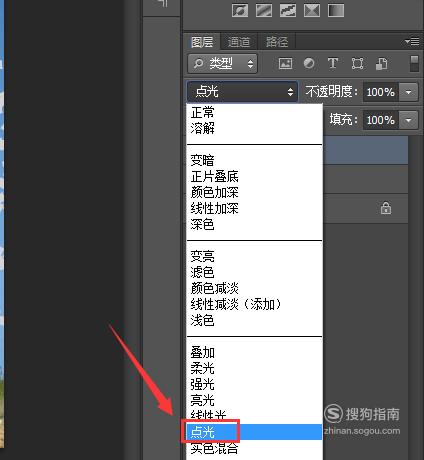The width and height of the screenshot is (424, 460).
Task: Filter layers by adjustment layers icon
Action: point(309,63)
